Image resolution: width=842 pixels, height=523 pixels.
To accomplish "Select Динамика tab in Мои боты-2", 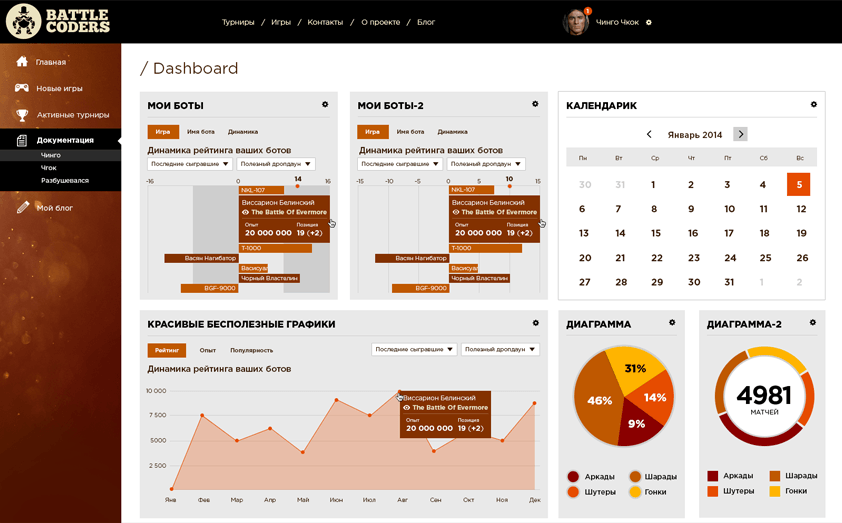I will (452, 132).
